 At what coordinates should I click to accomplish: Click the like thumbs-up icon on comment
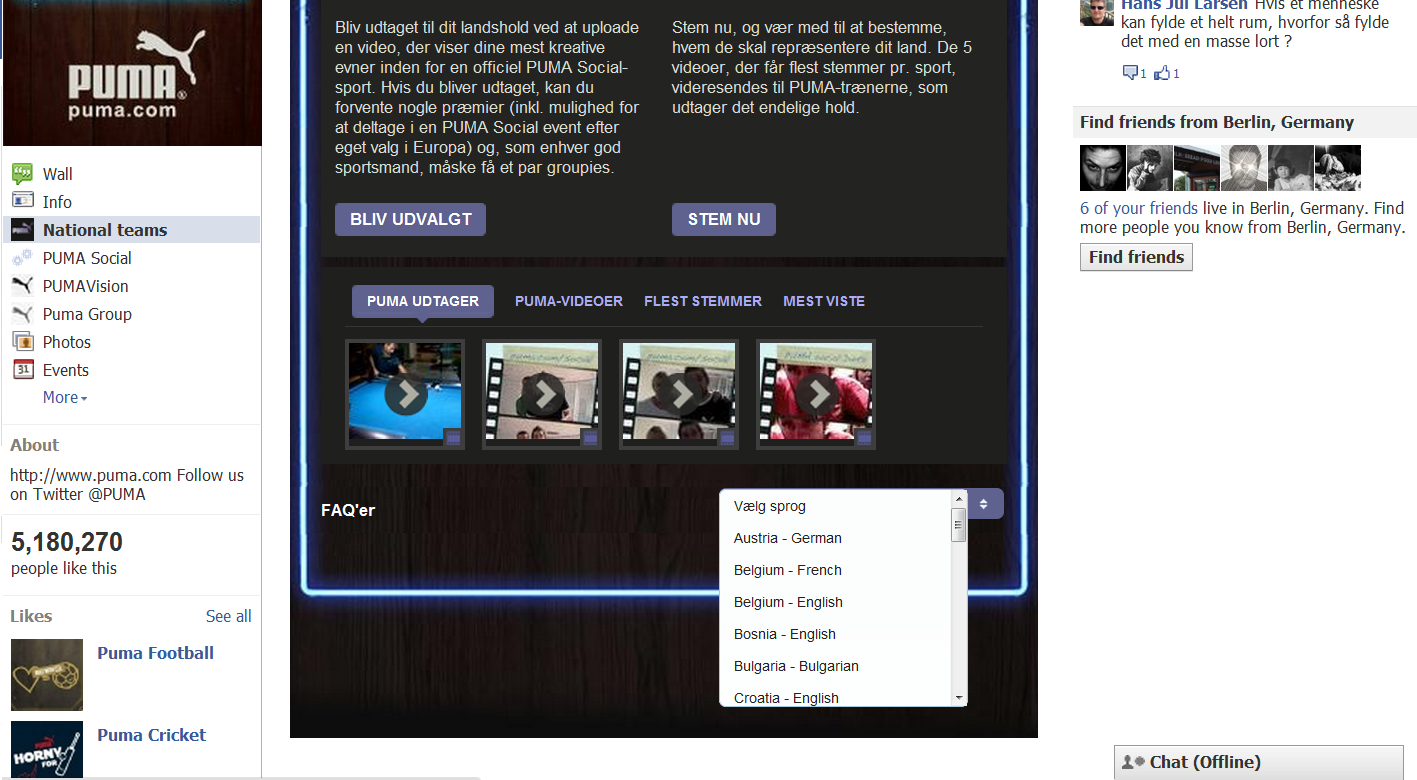(x=1162, y=73)
